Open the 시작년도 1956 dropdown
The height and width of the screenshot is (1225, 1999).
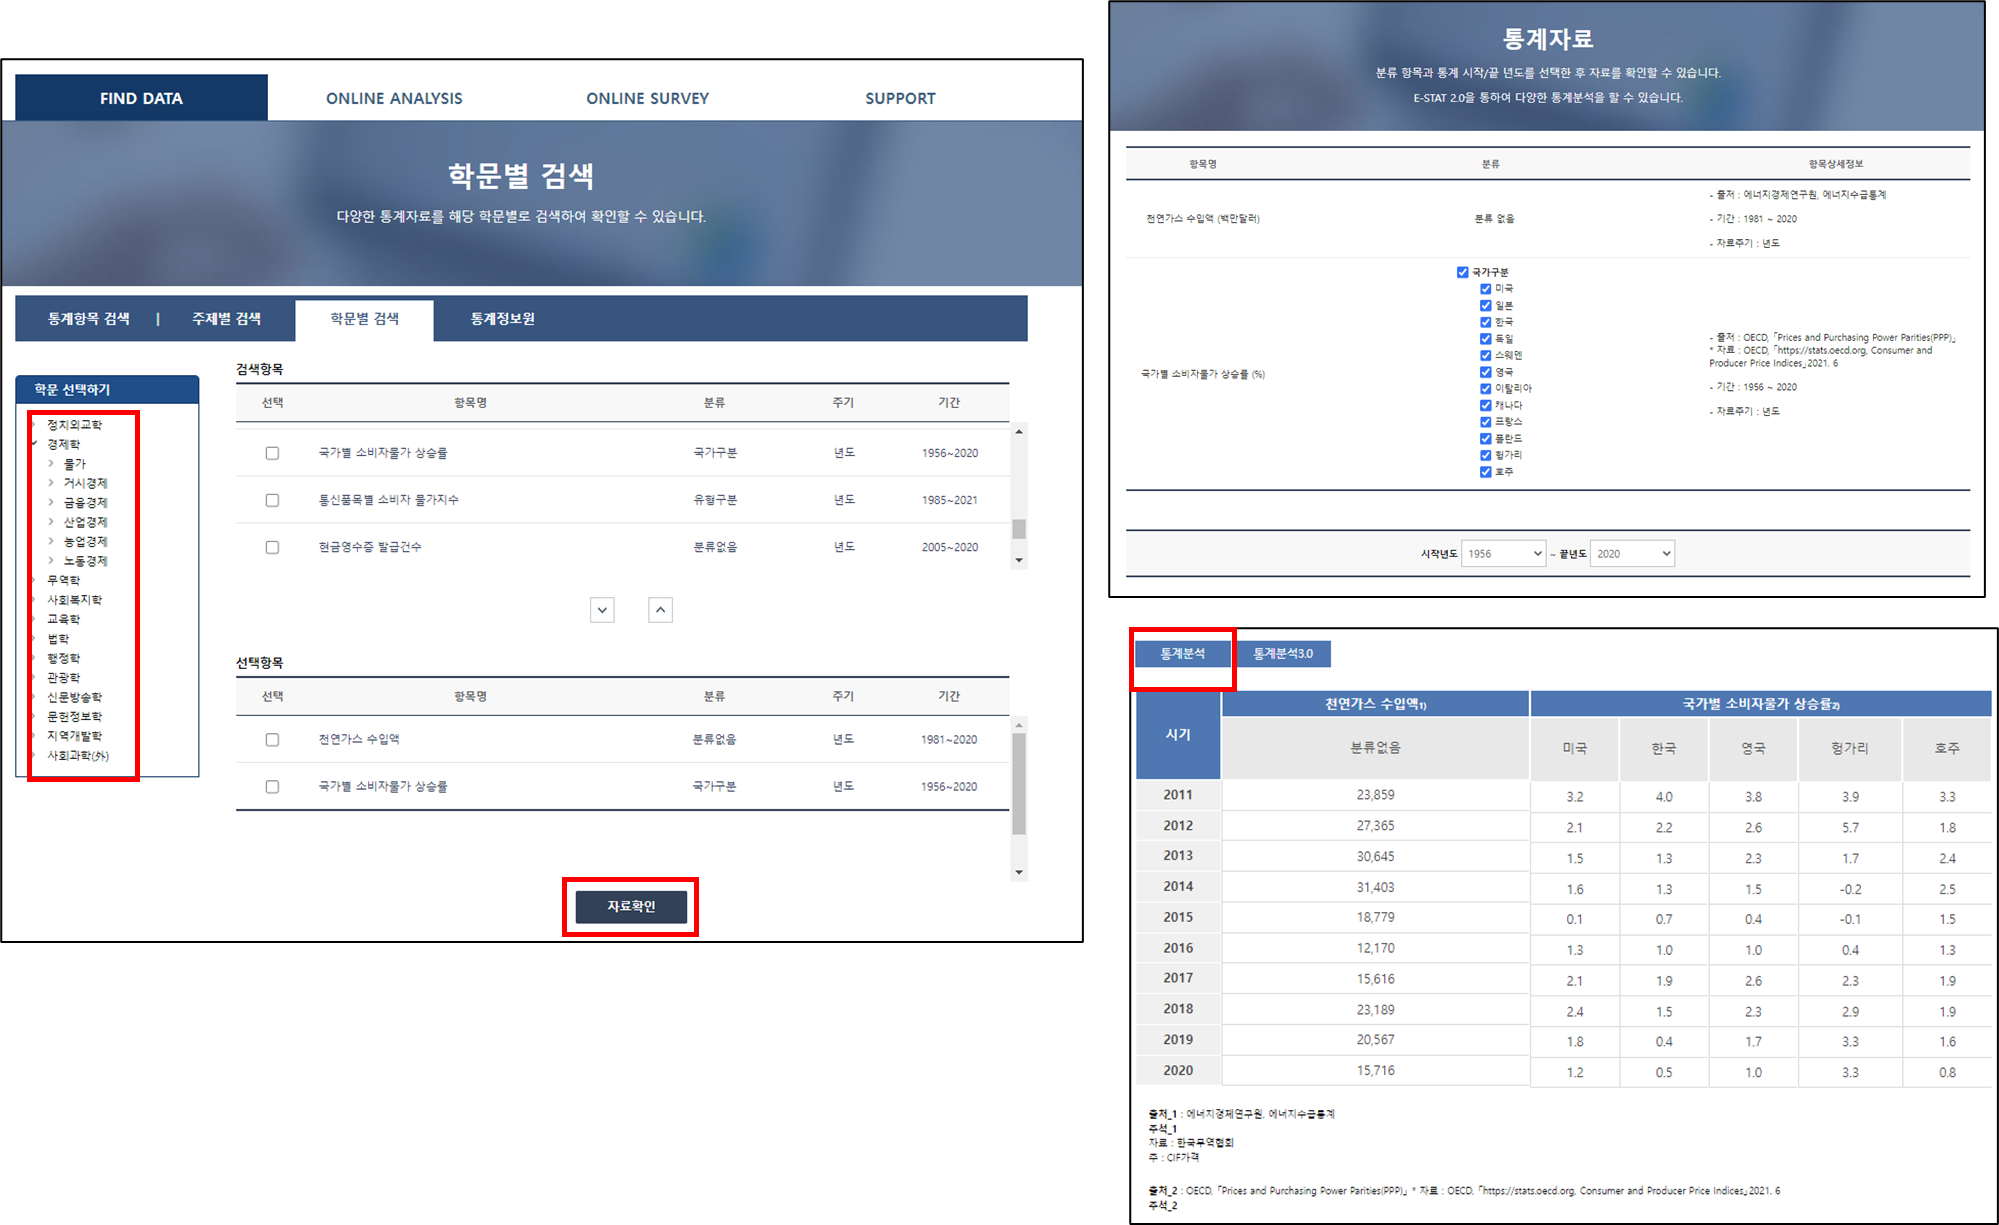click(1503, 554)
